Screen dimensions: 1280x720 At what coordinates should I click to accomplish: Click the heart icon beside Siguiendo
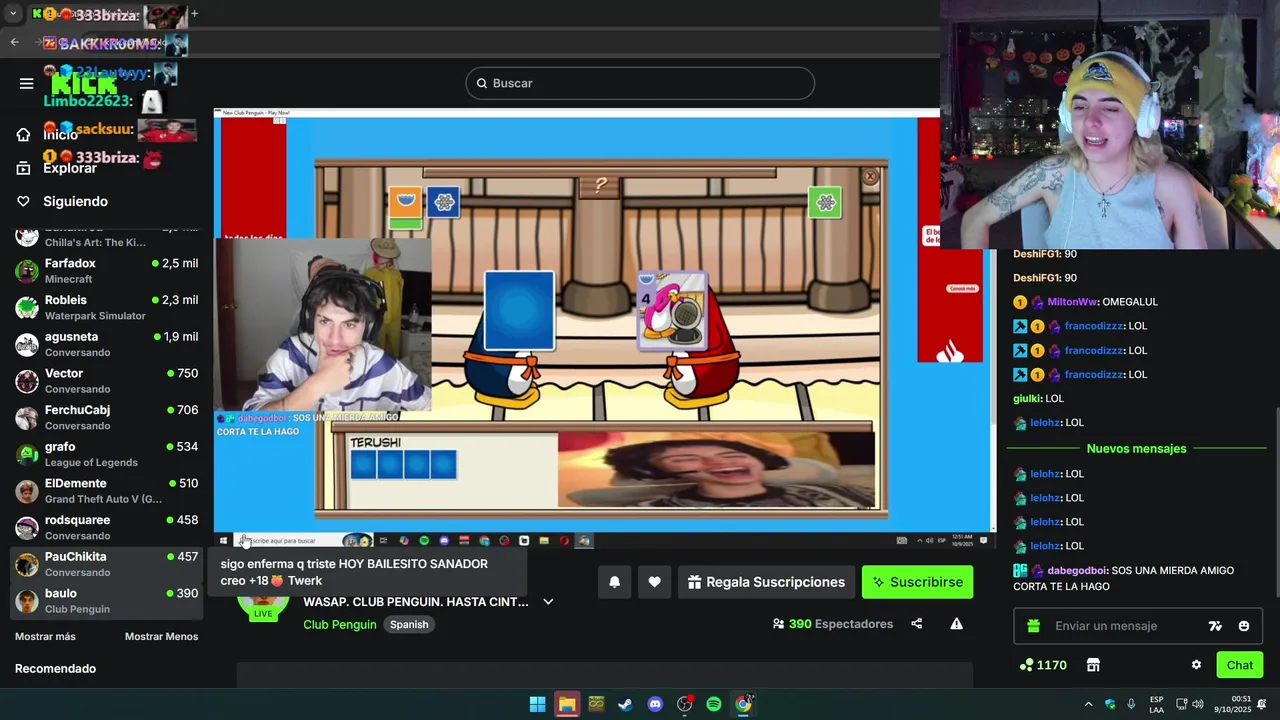tap(24, 201)
